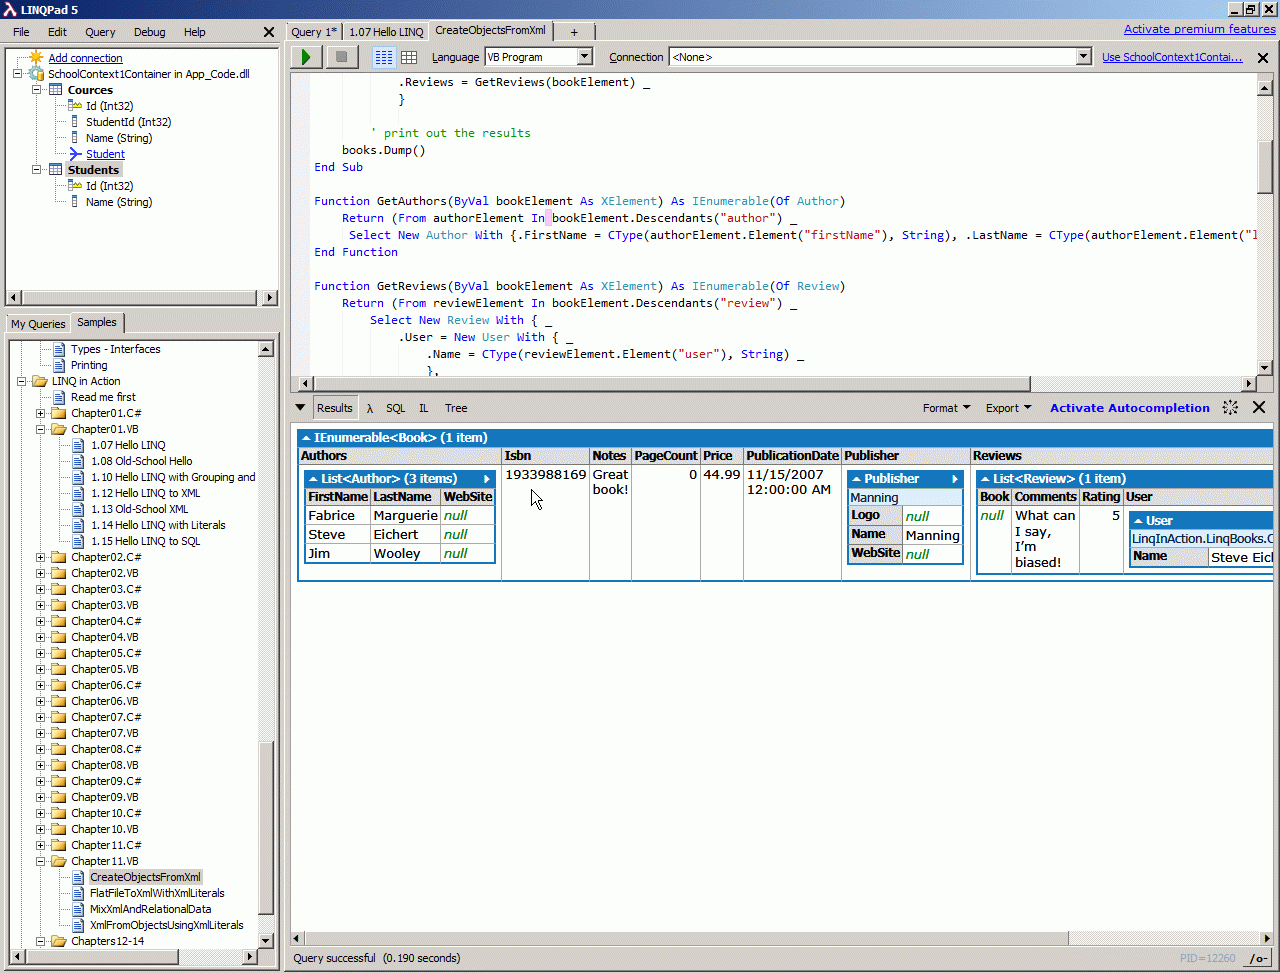The width and height of the screenshot is (1280, 973).
Task: Open the 1.12 Hello LINQ to XML sample
Action: click(x=145, y=493)
